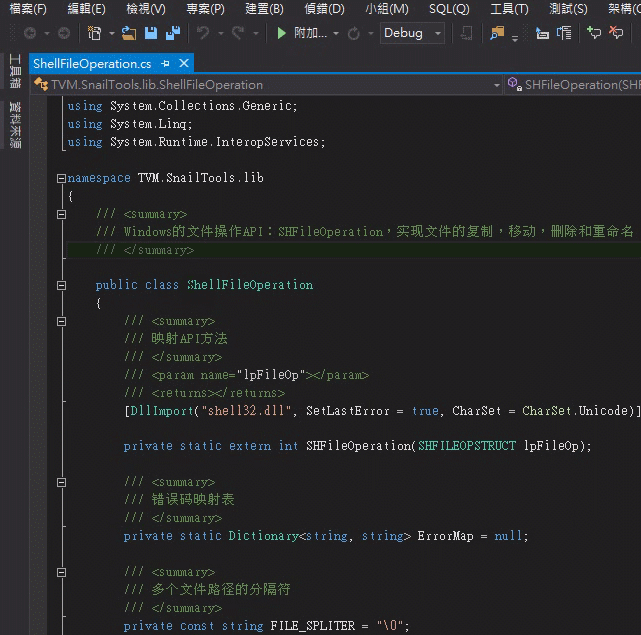This screenshot has width=641, height=635.
Task: Click the ErrorMap field name
Action: [x=445, y=536]
